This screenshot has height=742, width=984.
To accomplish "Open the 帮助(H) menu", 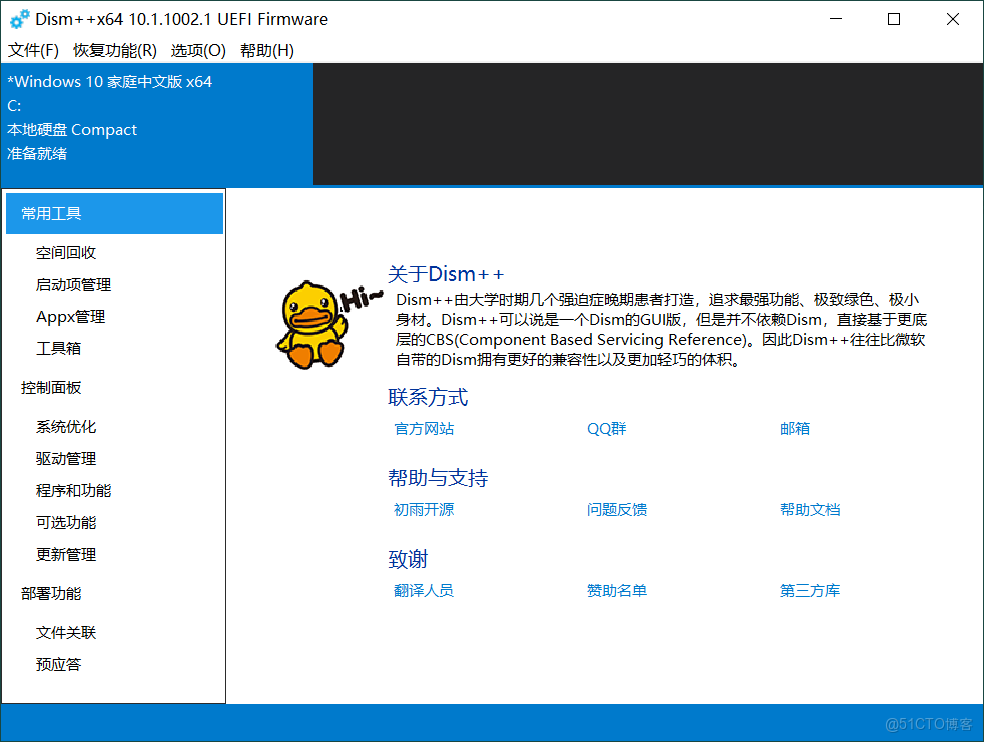I will pyautogui.click(x=266, y=50).
